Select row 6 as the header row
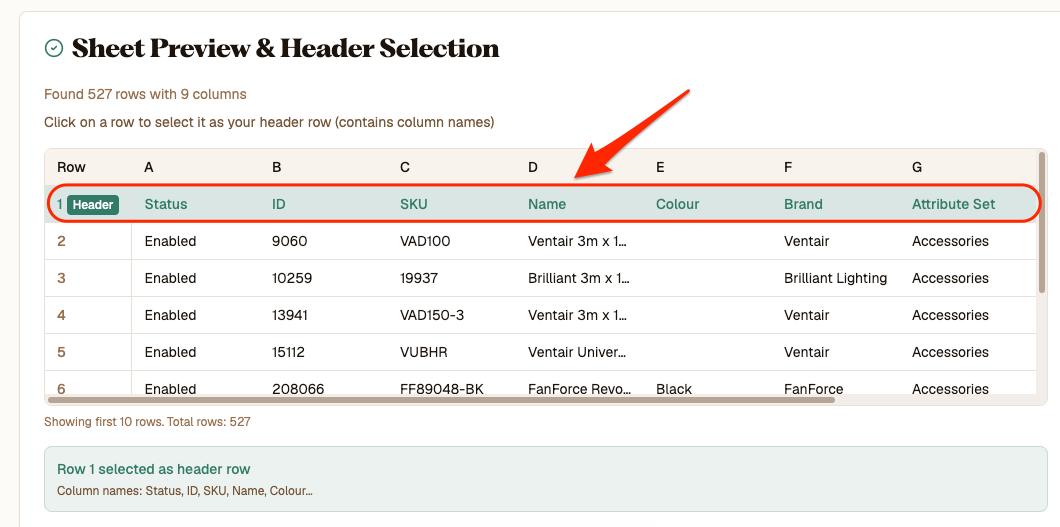Screen dimensions: 1060x527 pyautogui.click(x=540, y=383)
